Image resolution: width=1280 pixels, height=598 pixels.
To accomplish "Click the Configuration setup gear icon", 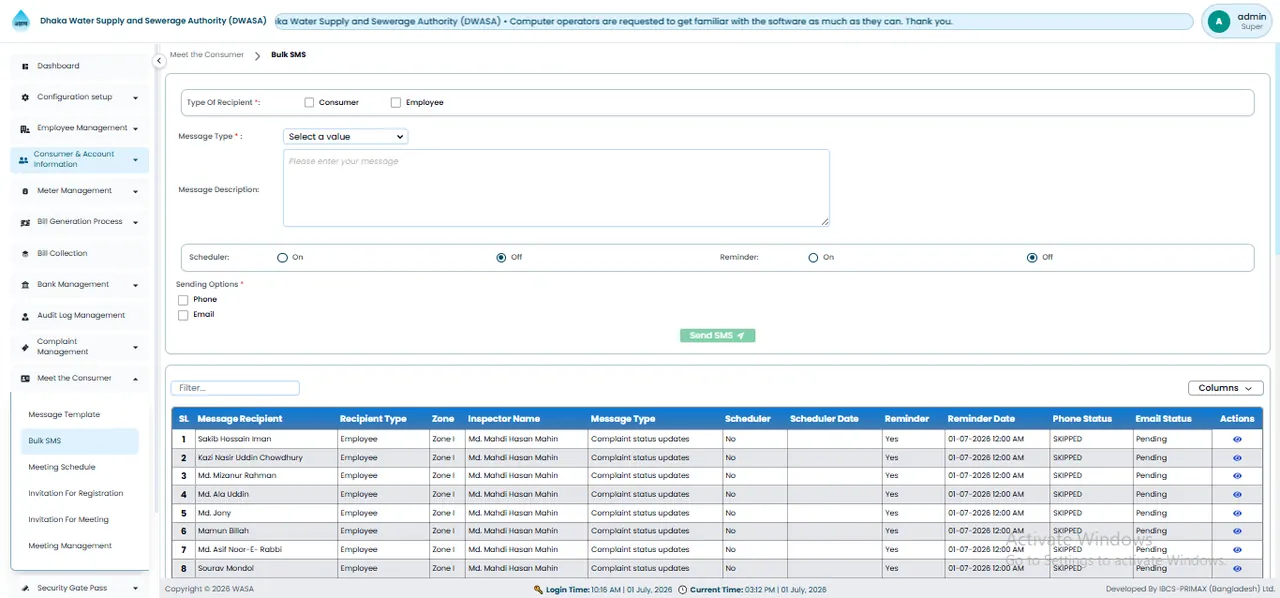I will [x=25, y=97].
